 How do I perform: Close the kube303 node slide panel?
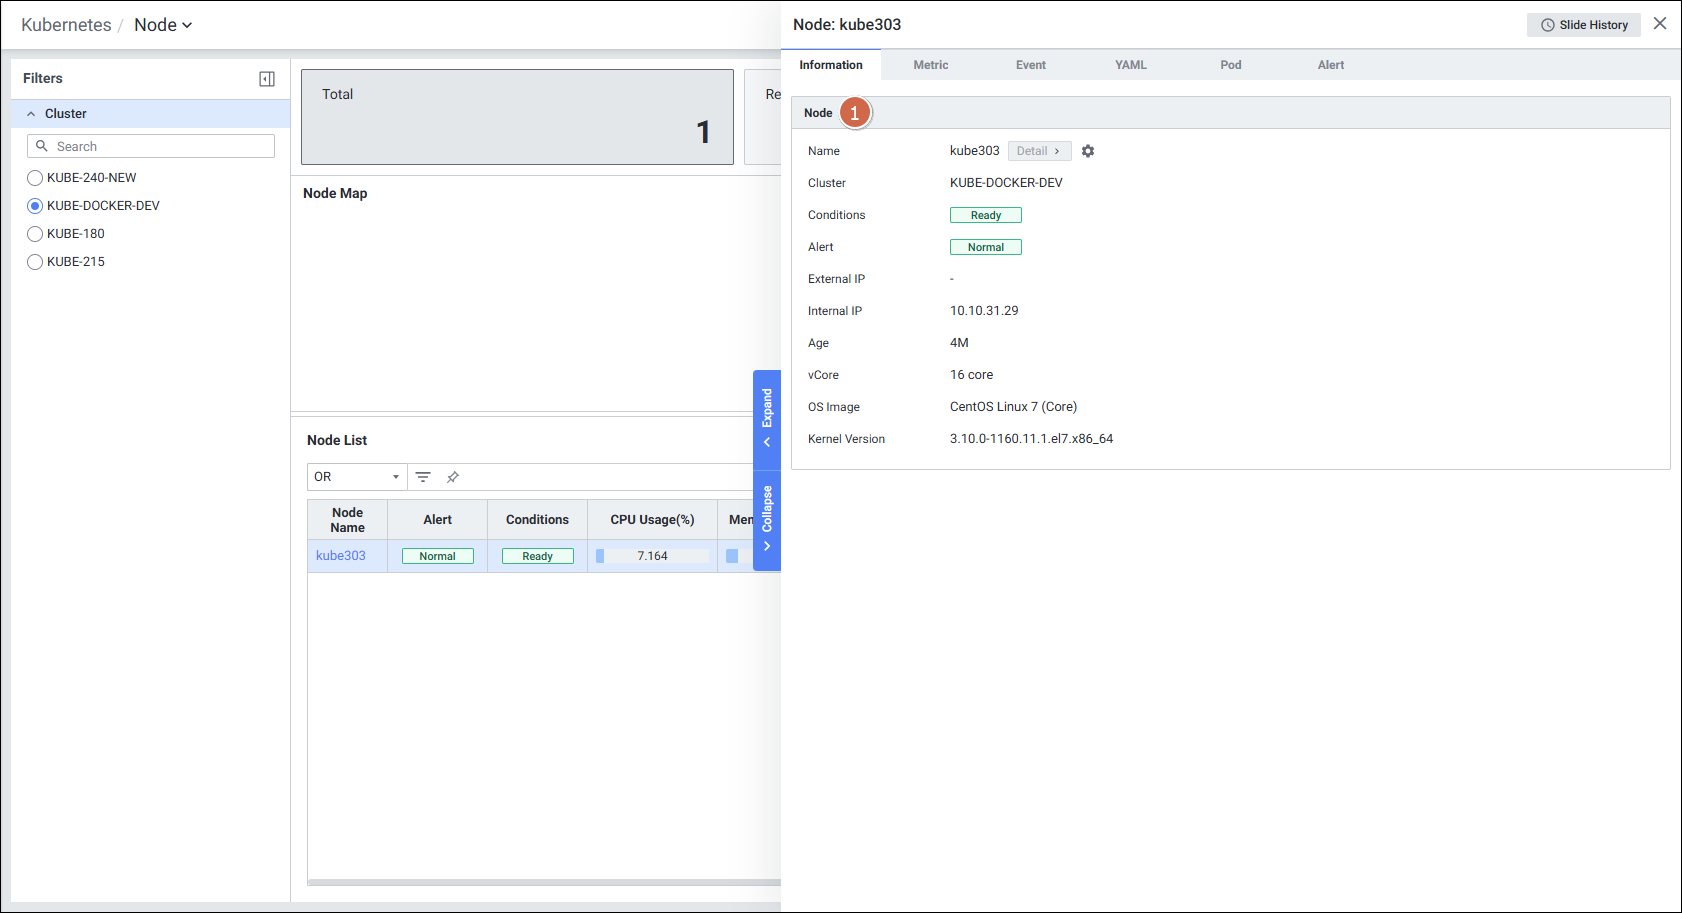1660,24
